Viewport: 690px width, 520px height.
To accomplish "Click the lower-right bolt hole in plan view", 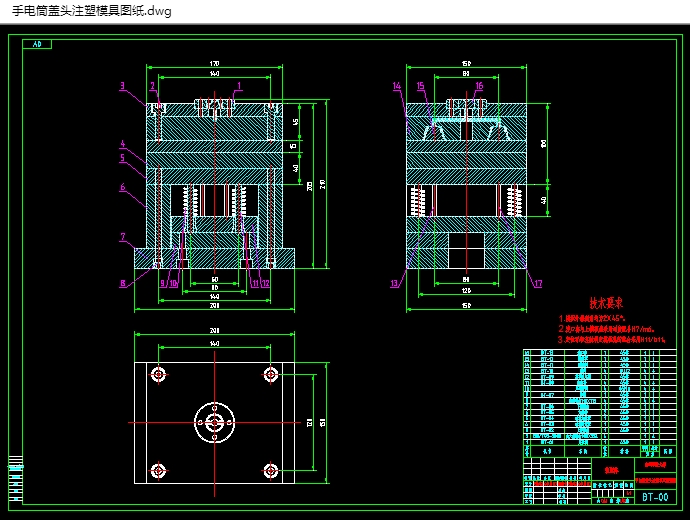I will tap(270, 471).
